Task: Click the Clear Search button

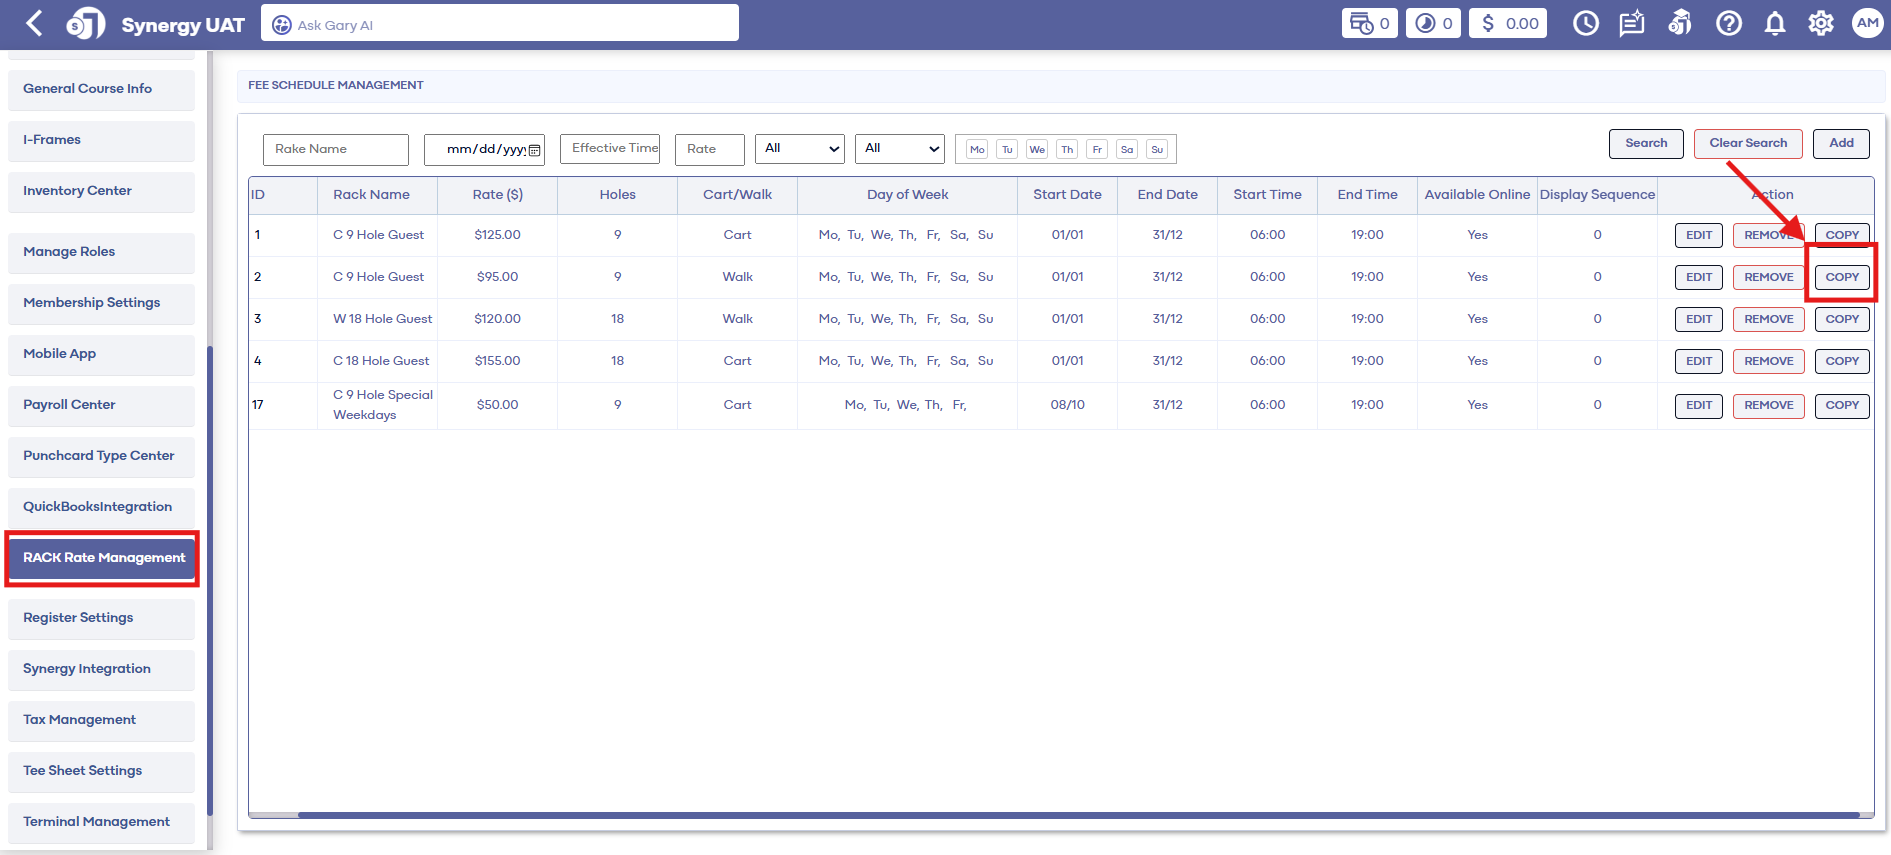Action: coord(1747,143)
